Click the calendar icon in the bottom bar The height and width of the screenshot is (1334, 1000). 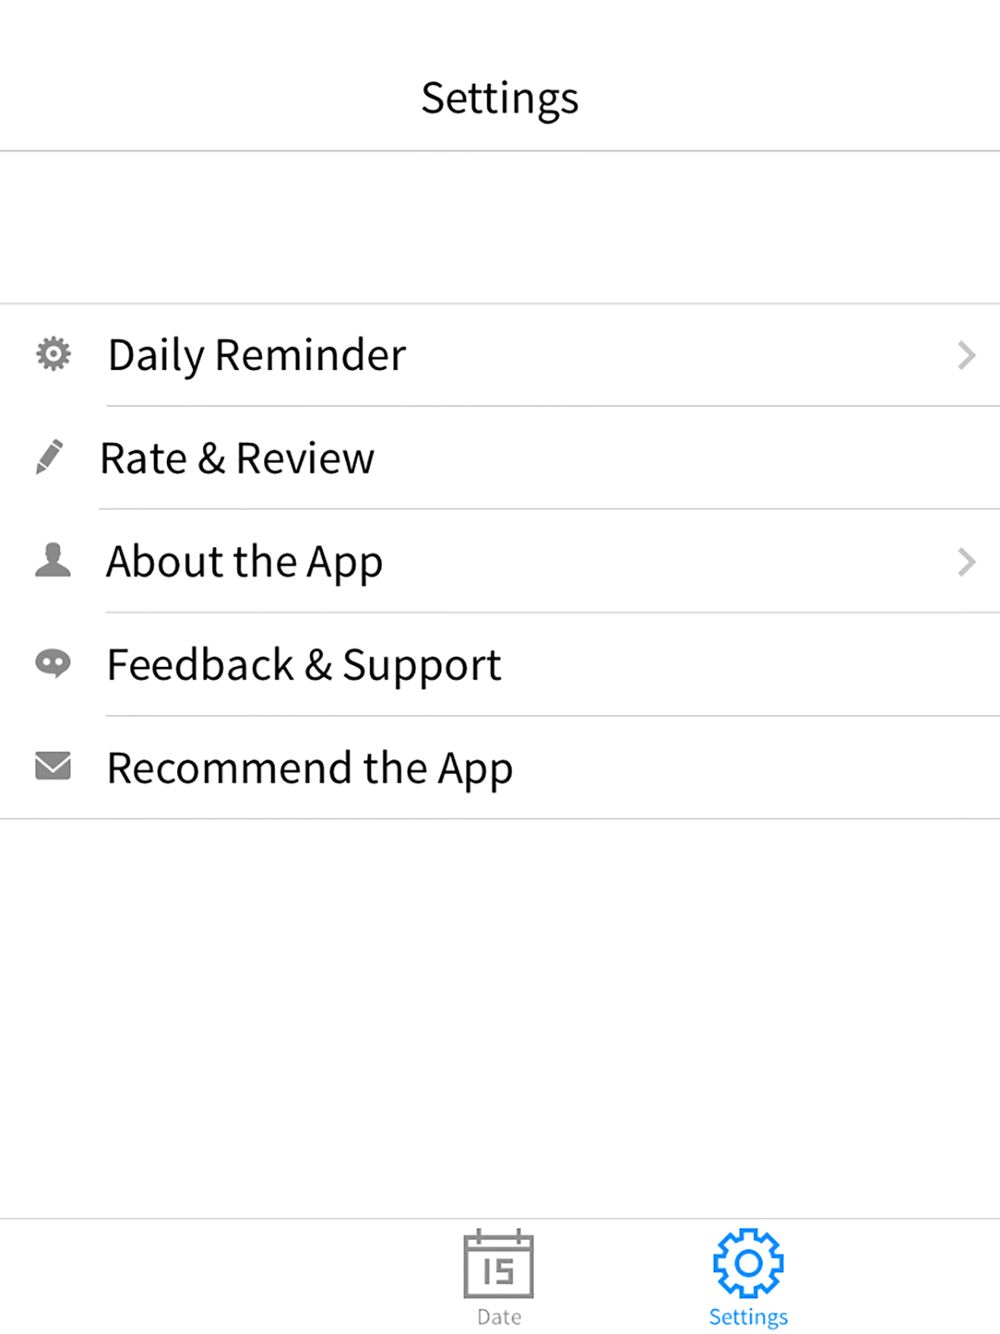click(x=498, y=1264)
